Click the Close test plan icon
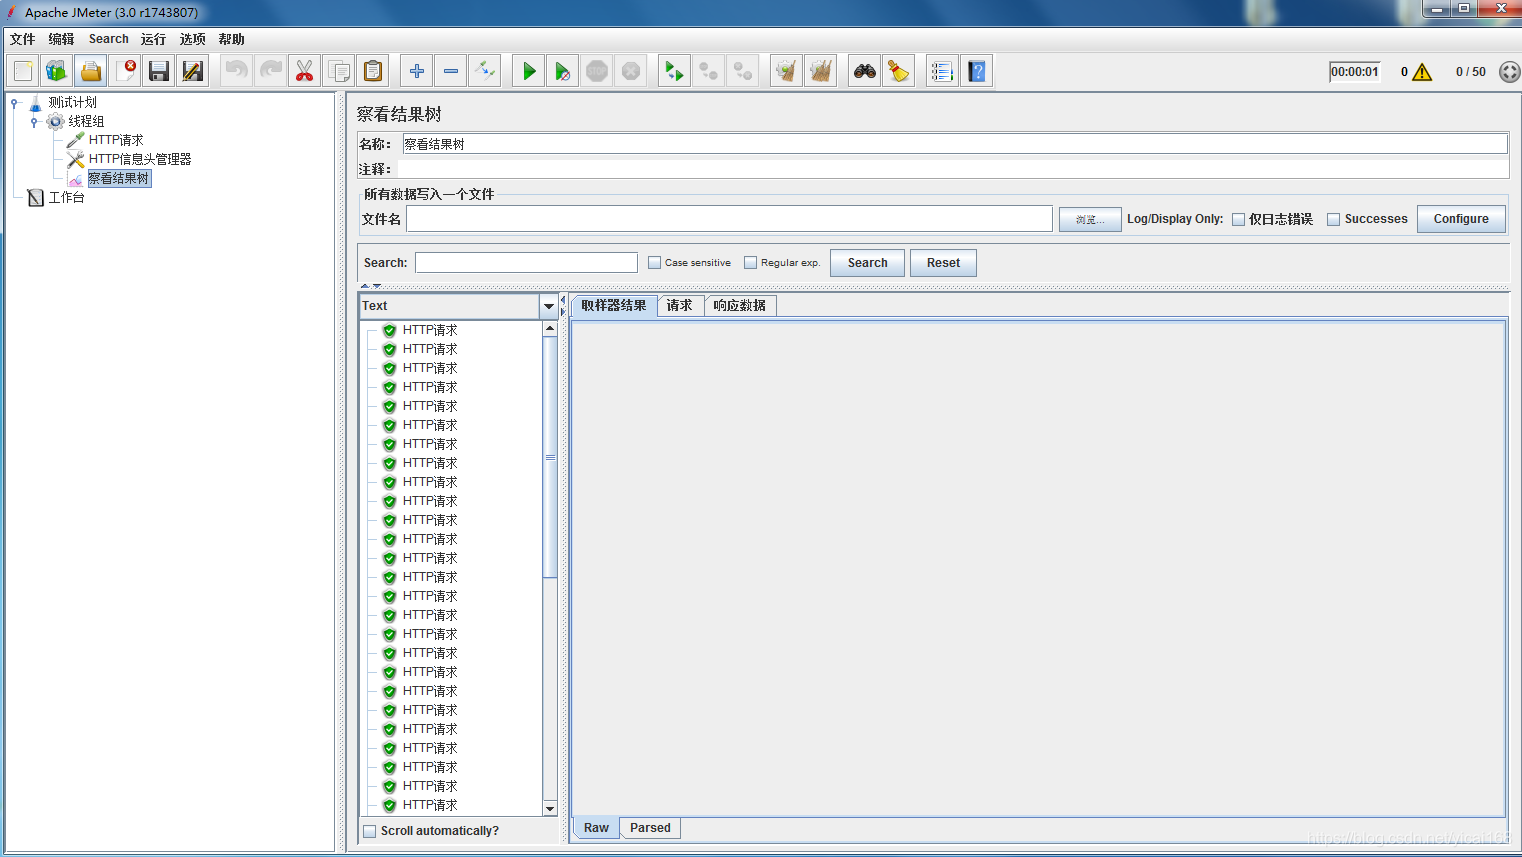This screenshot has height=857, width=1522. (x=125, y=71)
